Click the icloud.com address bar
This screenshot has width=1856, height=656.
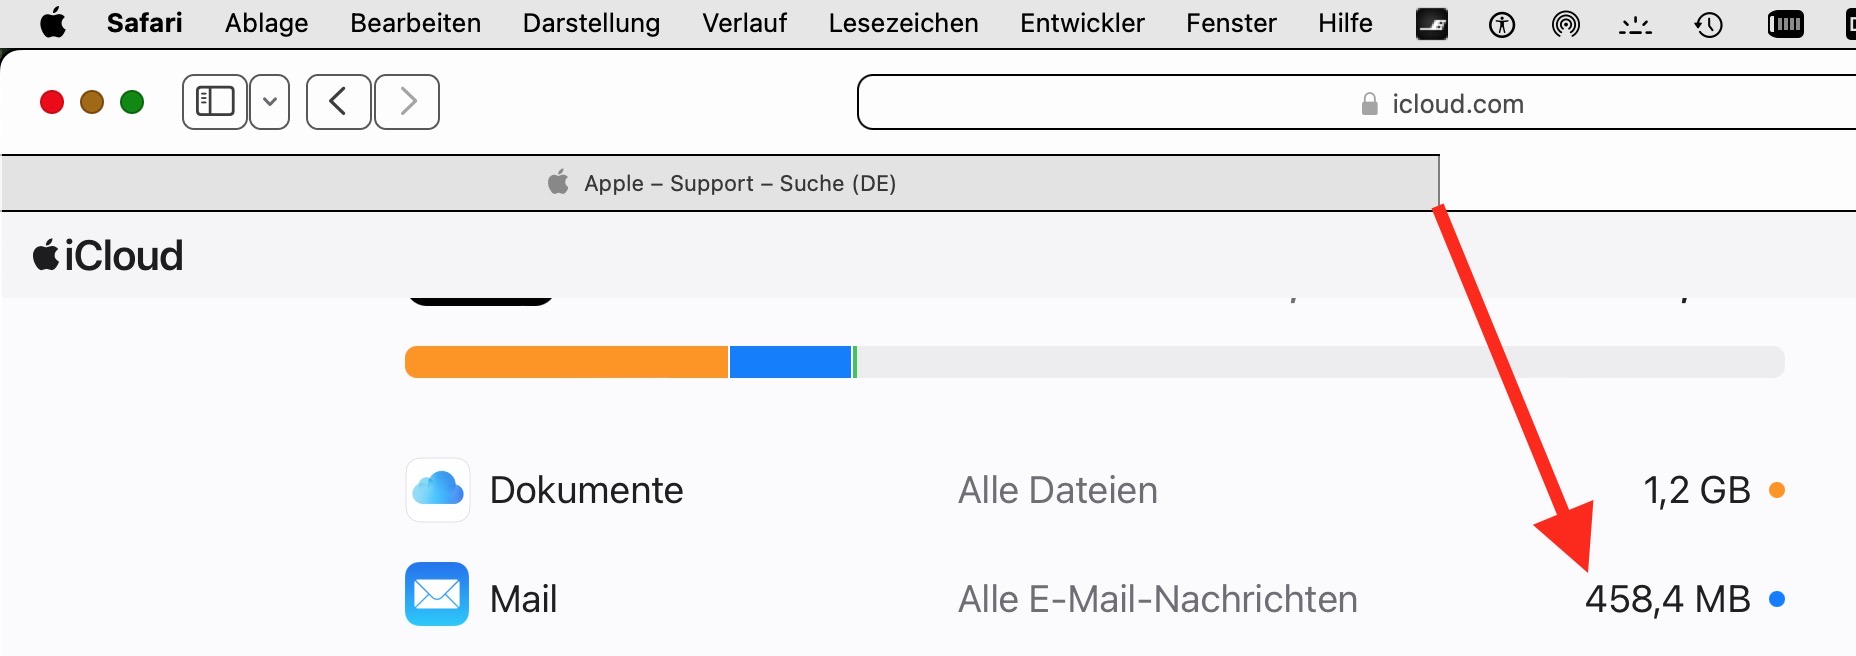pyautogui.click(x=1356, y=103)
